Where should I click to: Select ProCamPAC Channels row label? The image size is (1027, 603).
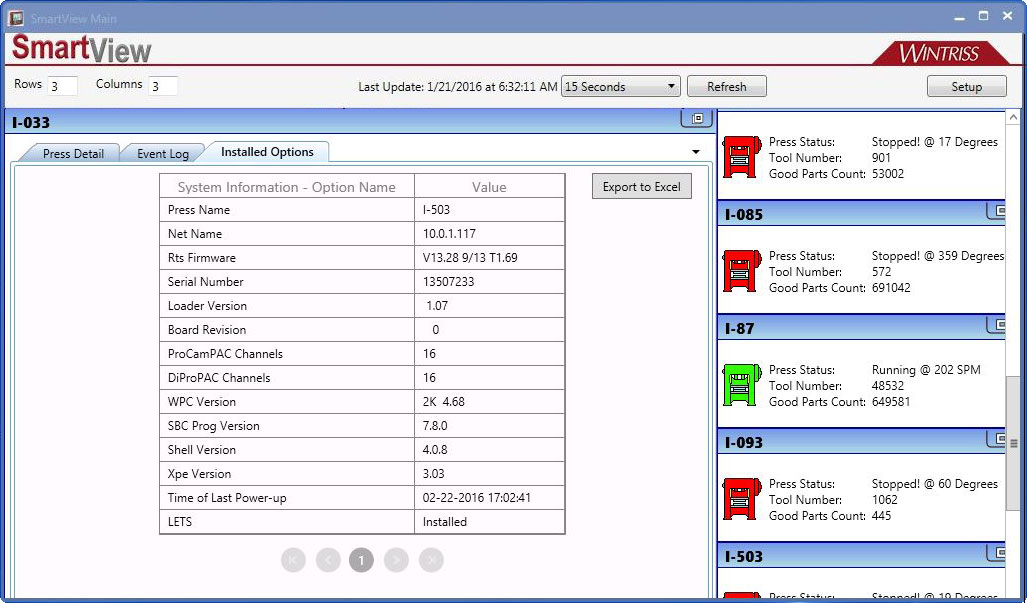tap(225, 354)
